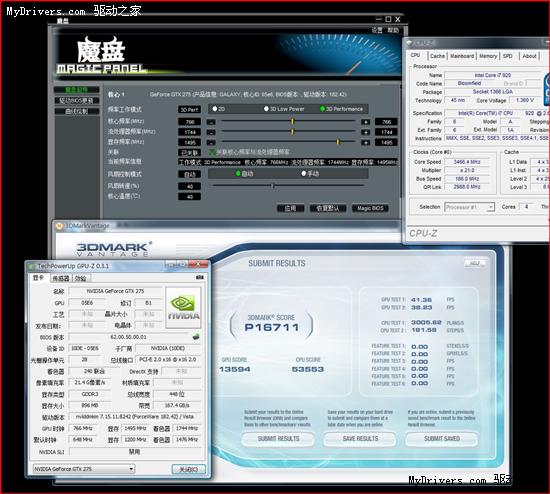Viewport: 550px width, 494px height.
Task: Select manual fan control (手动) radio
Action: click(x=304, y=173)
